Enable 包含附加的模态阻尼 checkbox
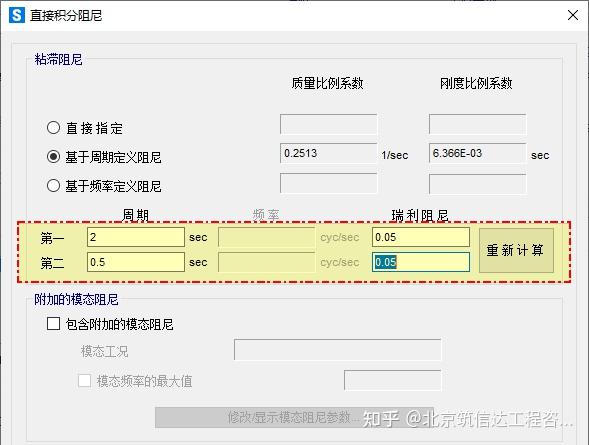 (53, 323)
